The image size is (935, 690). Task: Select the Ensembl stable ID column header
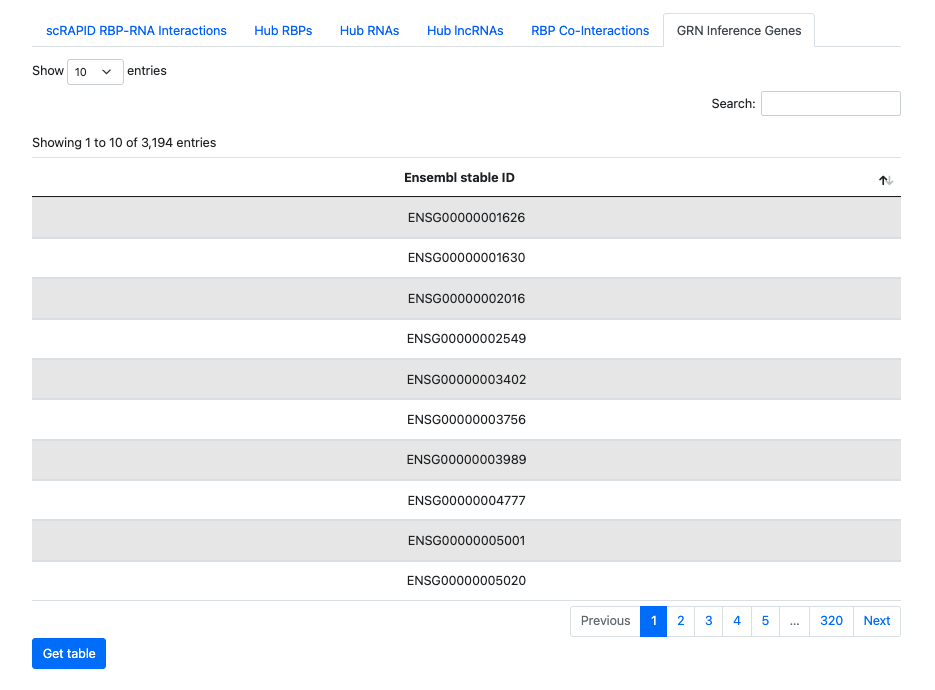pyautogui.click(x=459, y=178)
